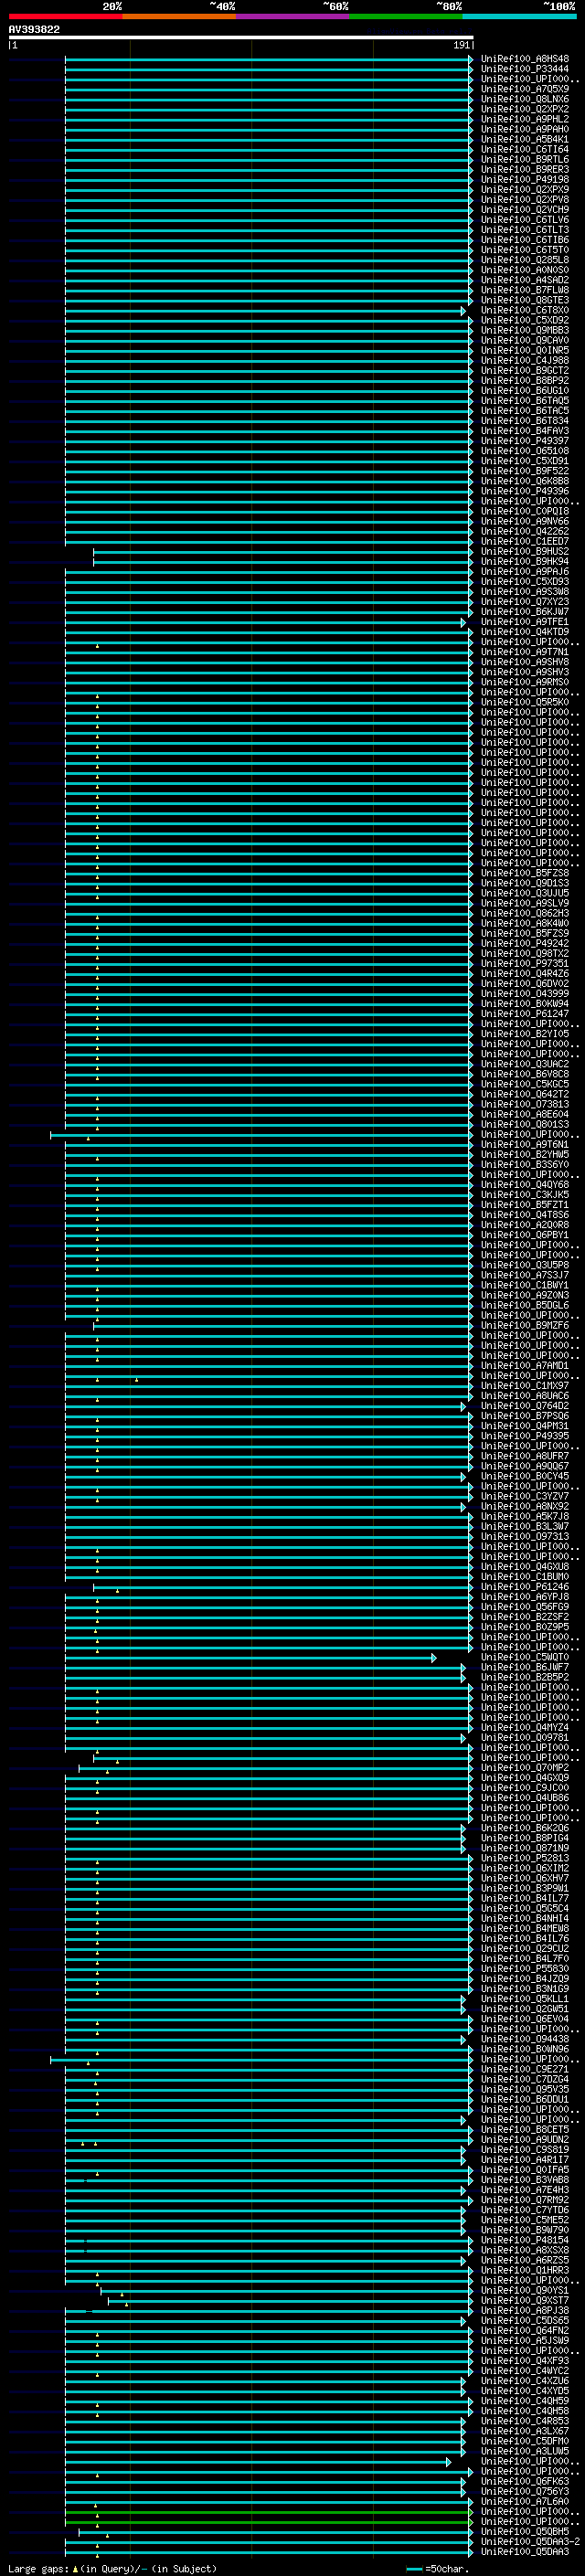Click the red ~20% legend segment
This screenshot has height=2576, width=585.
65,16
